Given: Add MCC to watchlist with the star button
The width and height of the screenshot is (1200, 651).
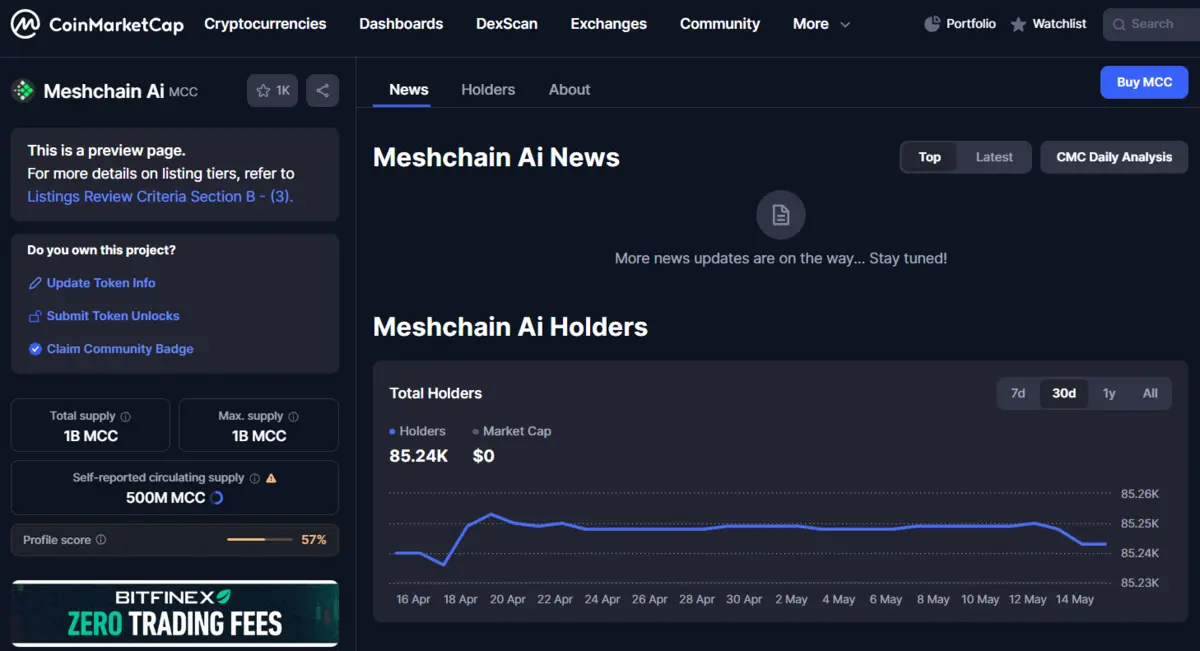Looking at the screenshot, I should 272,91.
